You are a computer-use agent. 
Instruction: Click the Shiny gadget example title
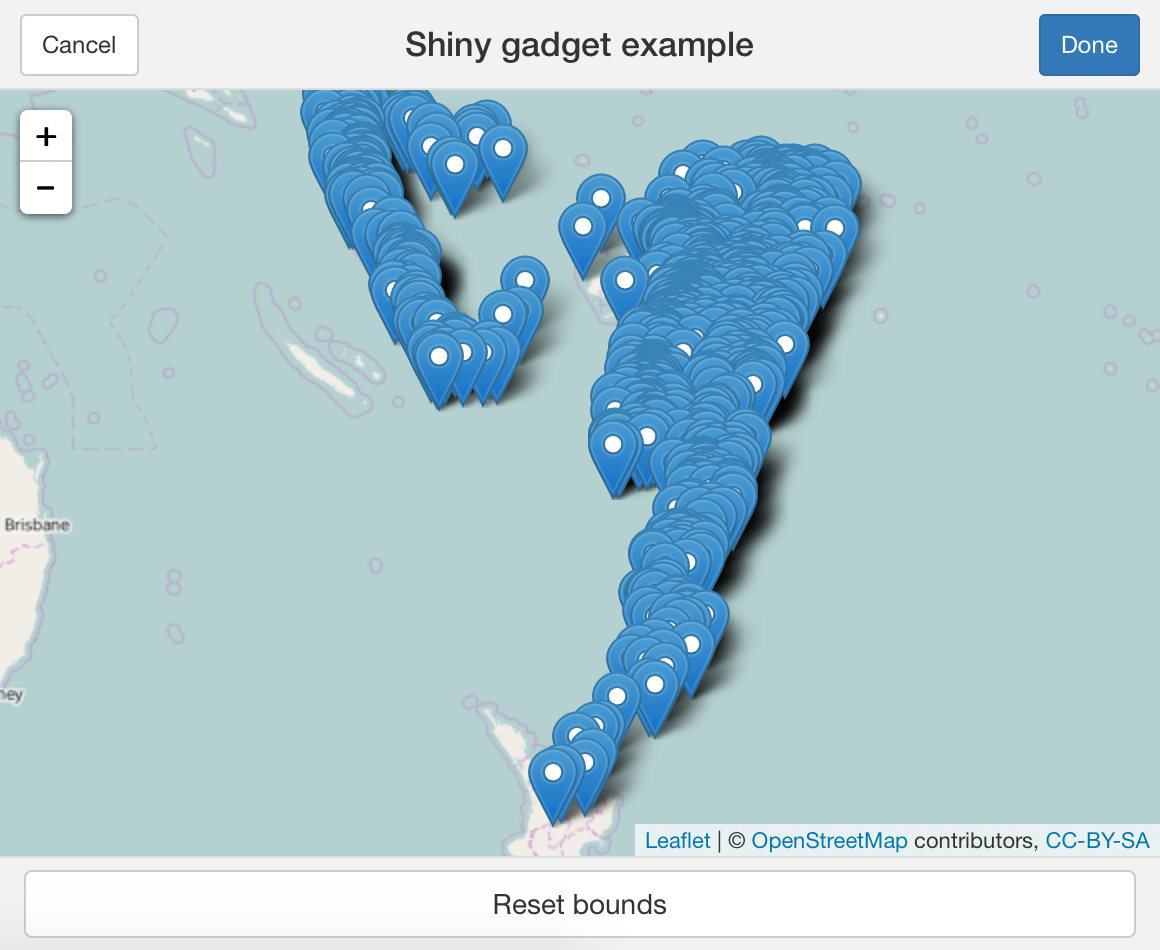coord(579,44)
